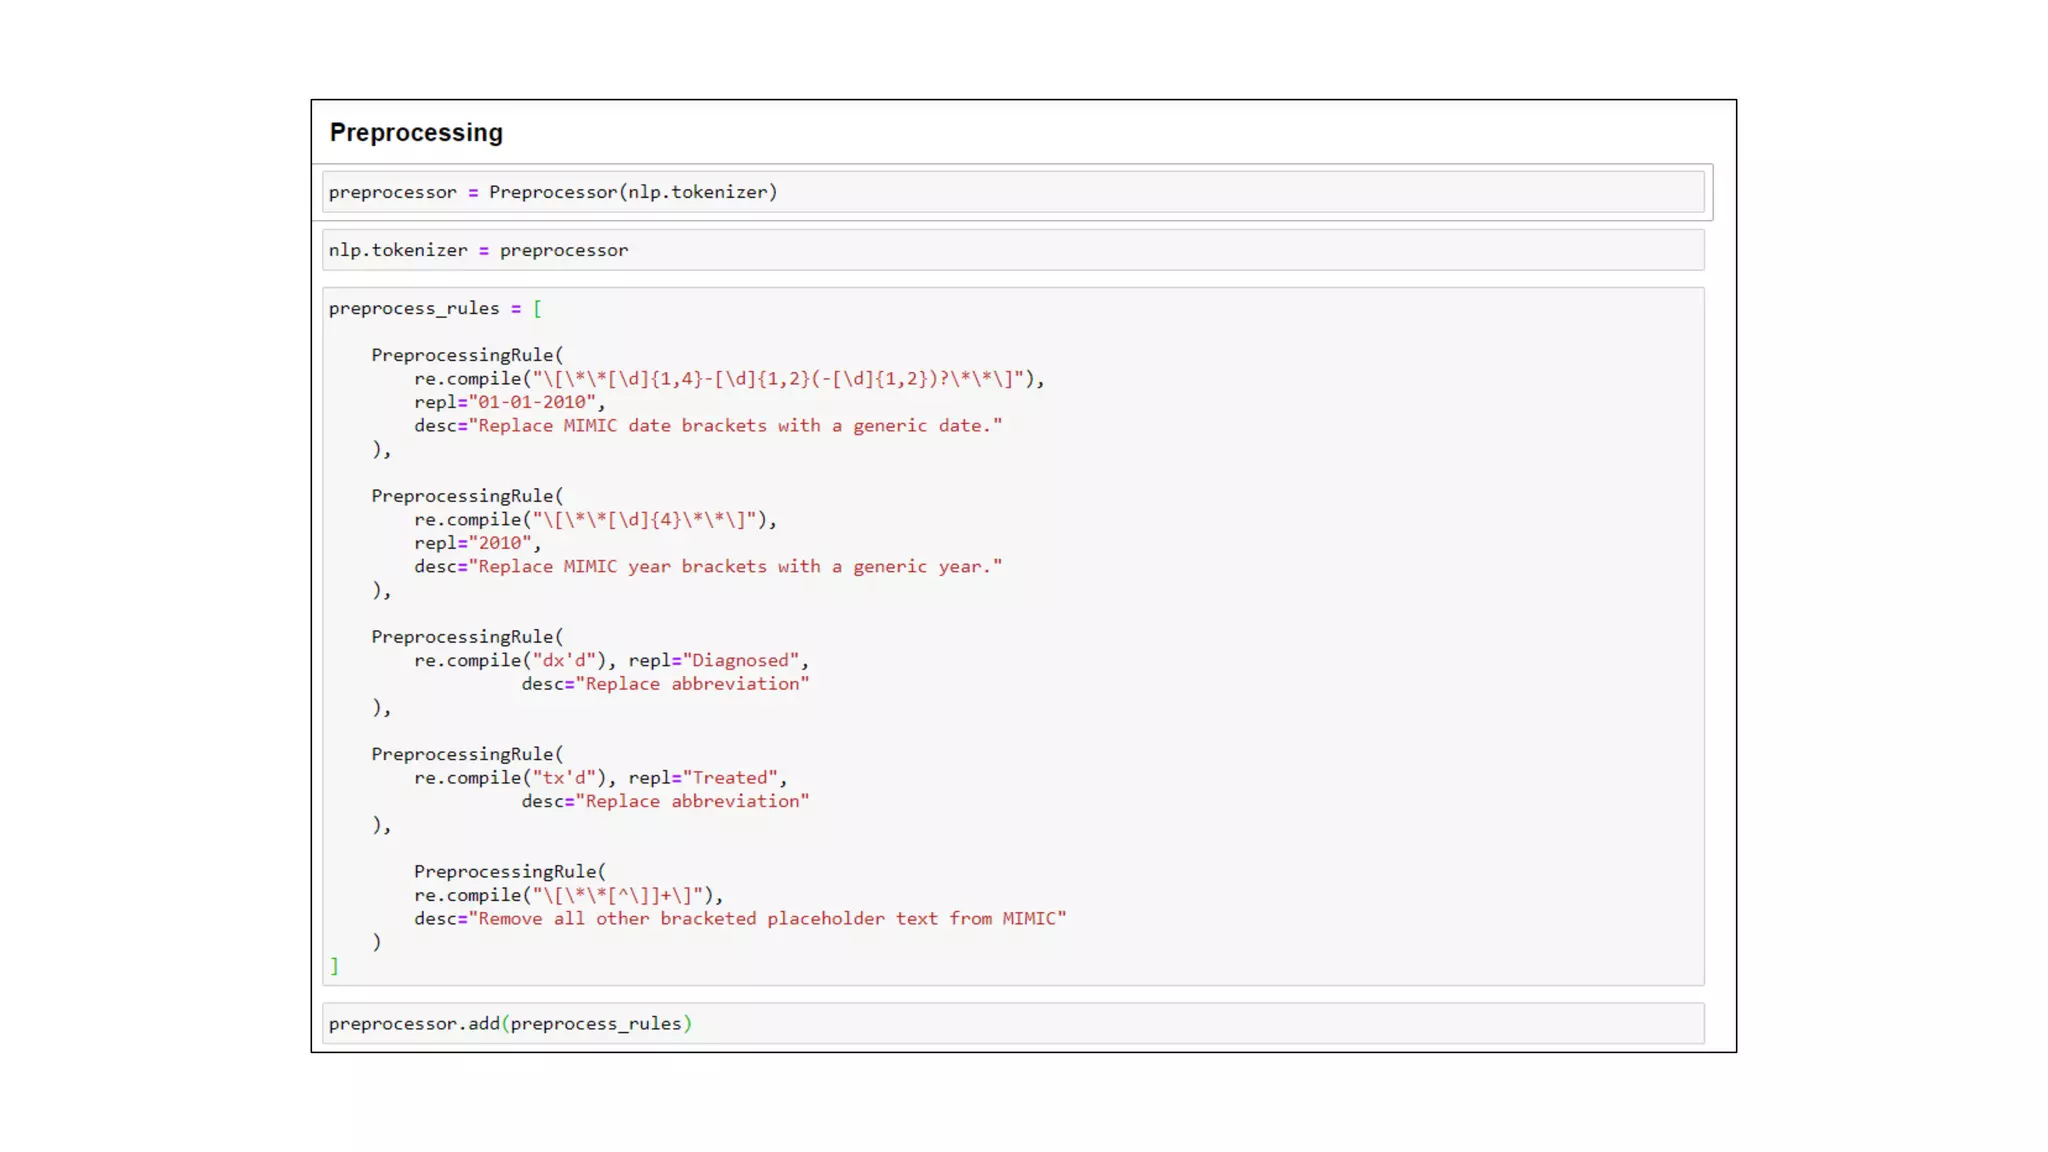This screenshot has height=1152, width=2048.
Task: Click the 'generic year' description string
Action: tap(738, 567)
